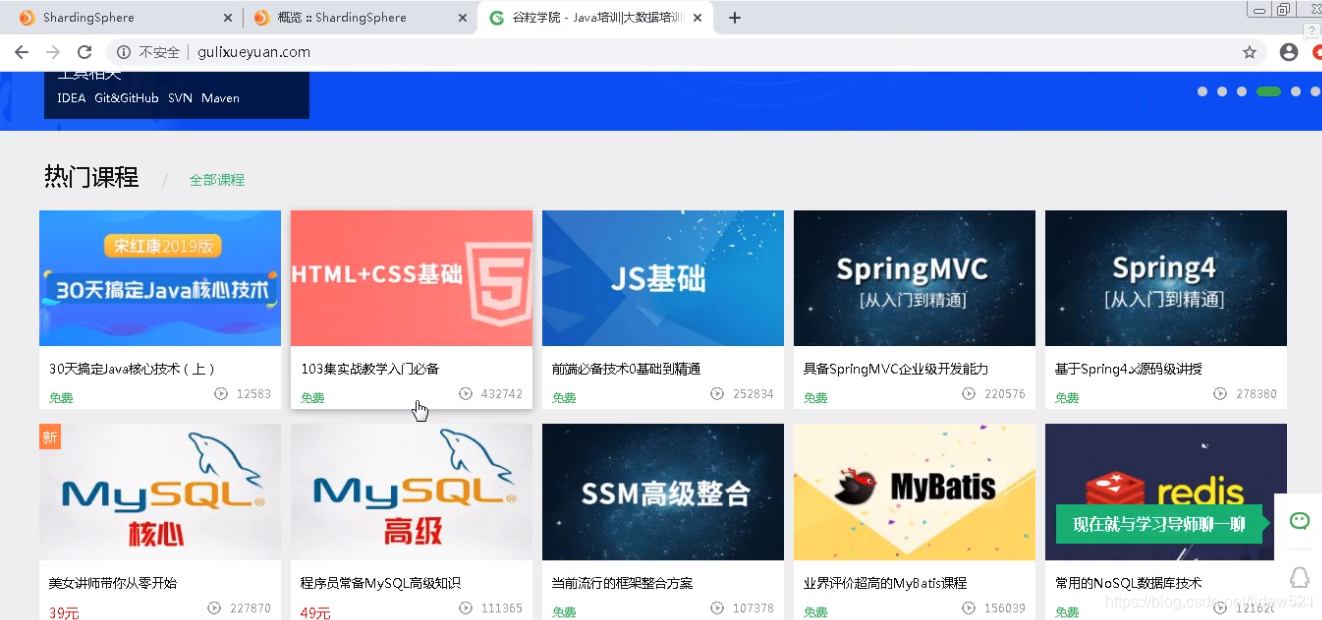The width and height of the screenshot is (1322, 620).
Task: Select the active green carousel indicator
Action: [x=1268, y=91]
